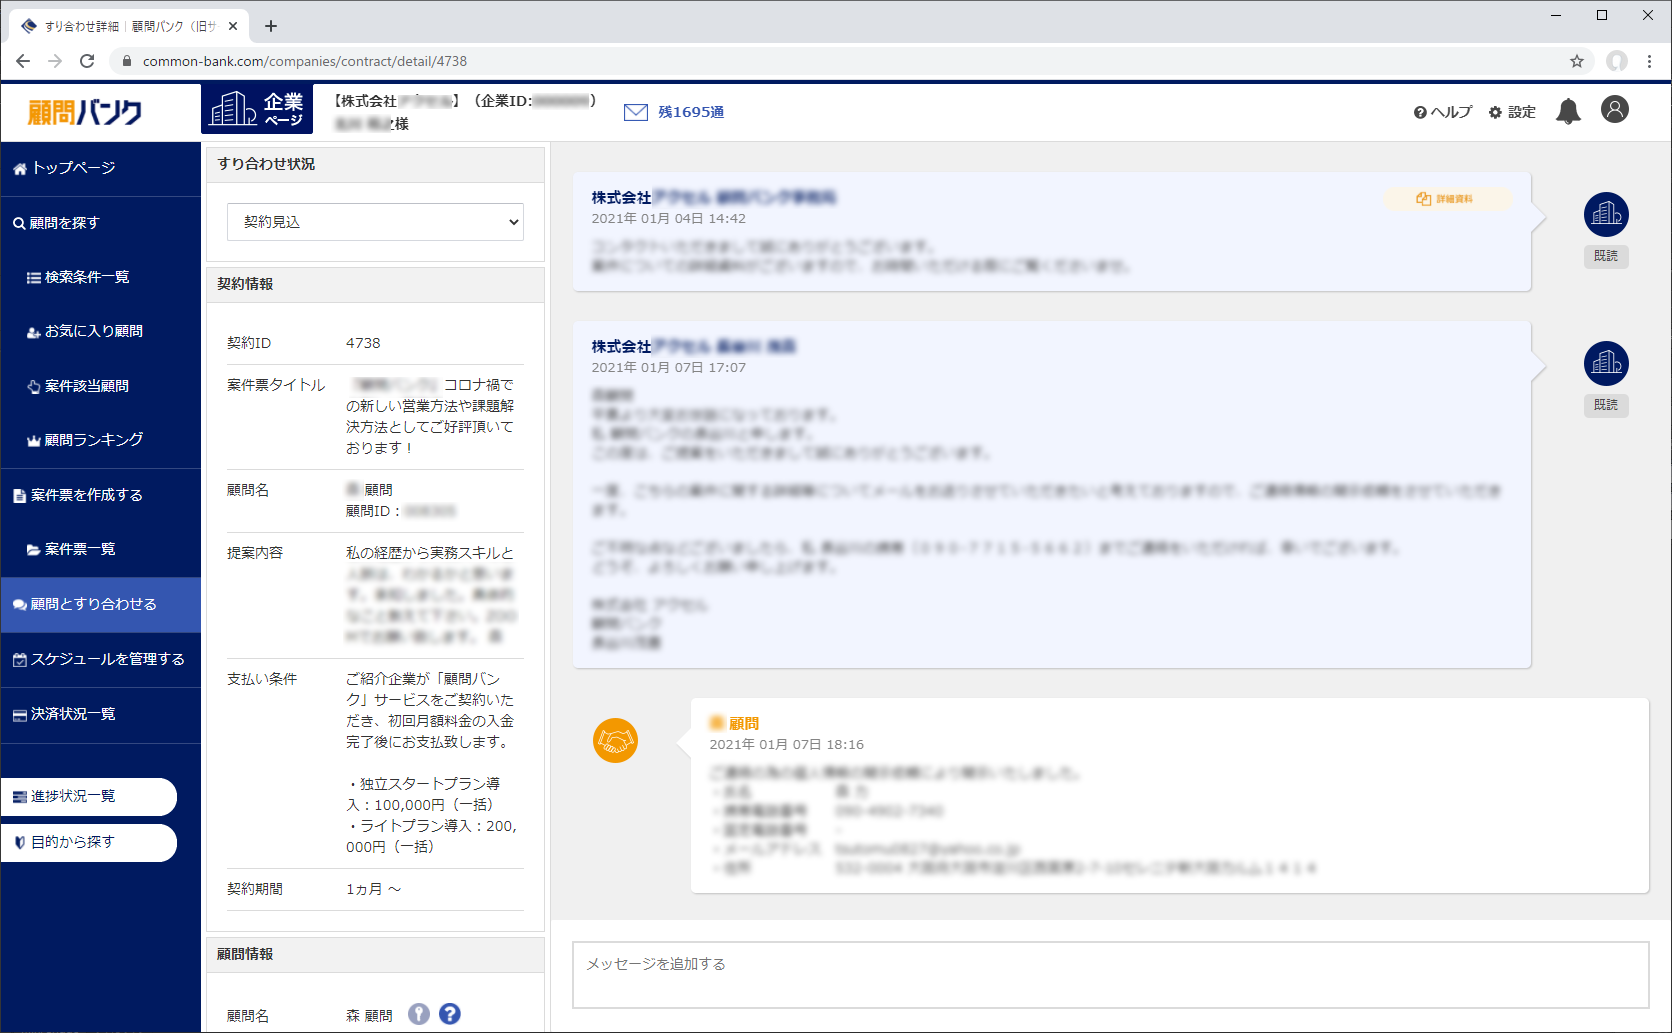Viewport: 1672px width, 1033px height.
Task: Click the mail envelope icon in header
Action: pyautogui.click(x=635, y=112)
